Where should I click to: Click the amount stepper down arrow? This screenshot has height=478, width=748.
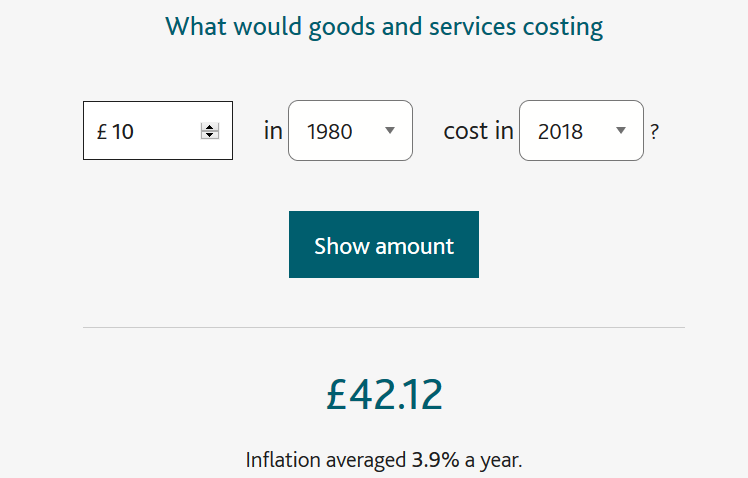point(210,135)
